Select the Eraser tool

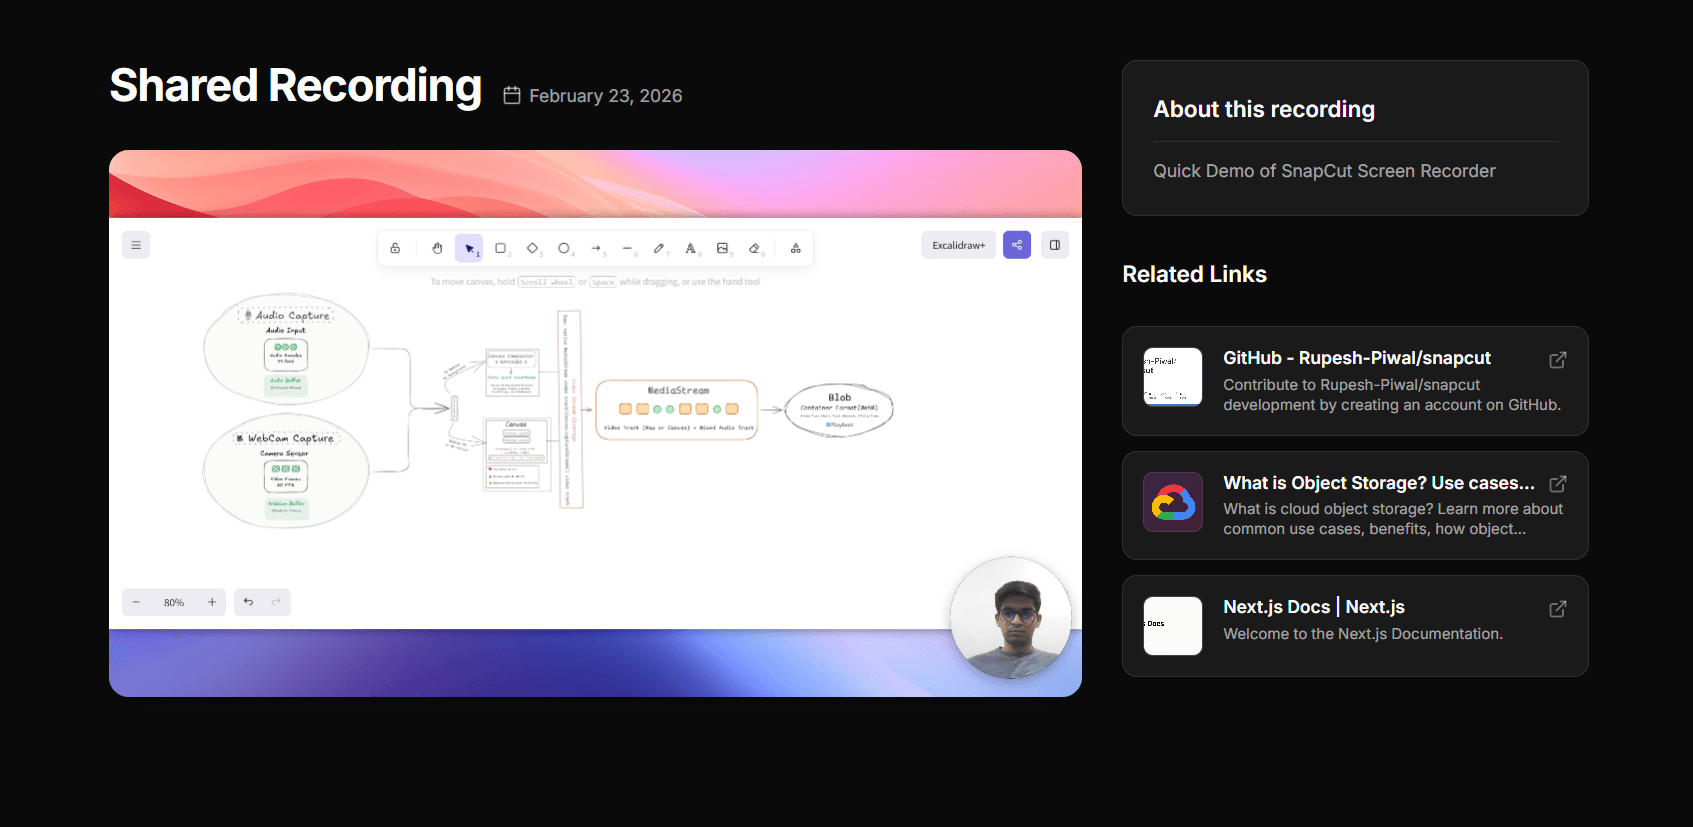(754, 248)
